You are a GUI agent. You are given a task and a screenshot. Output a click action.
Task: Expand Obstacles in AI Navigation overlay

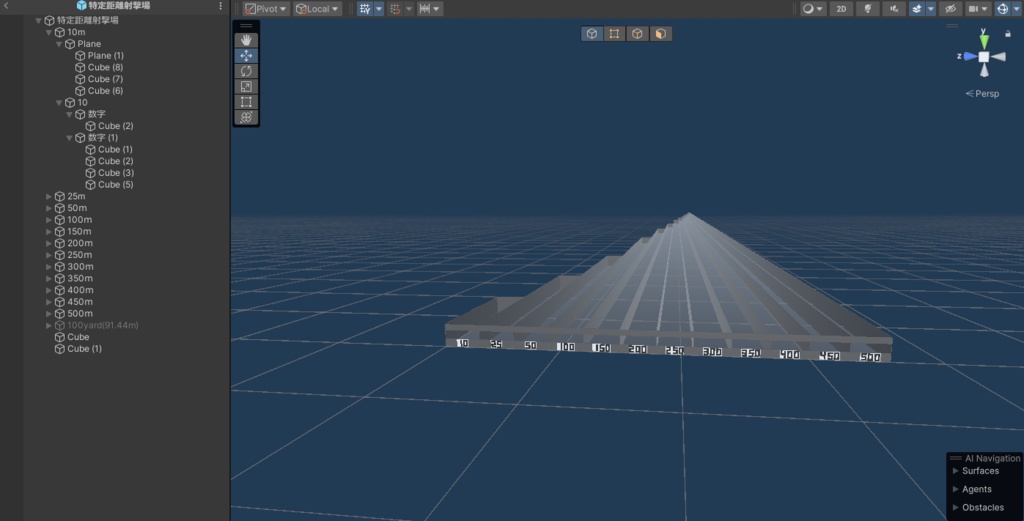pos(955,507)
